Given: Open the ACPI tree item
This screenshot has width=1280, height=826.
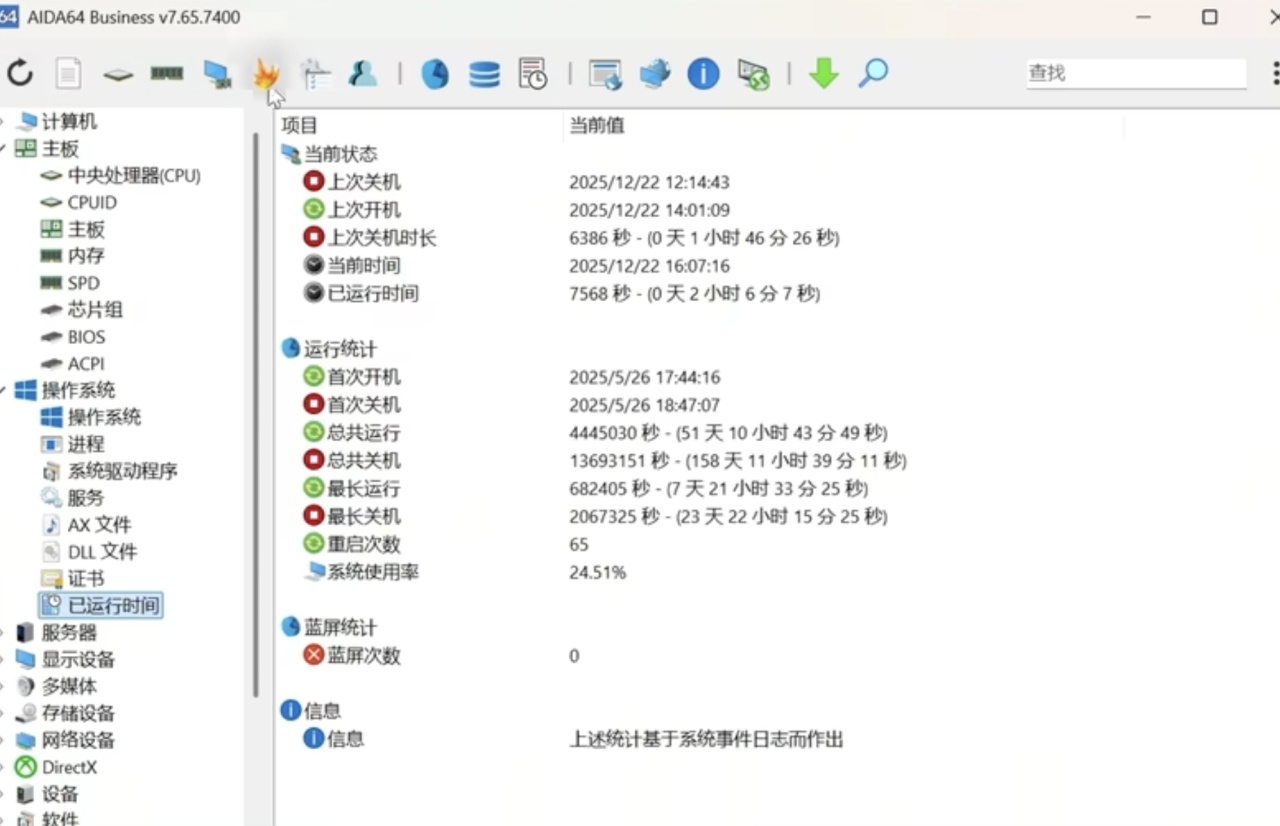Looking at the screenshot, I should coord(86,364).
